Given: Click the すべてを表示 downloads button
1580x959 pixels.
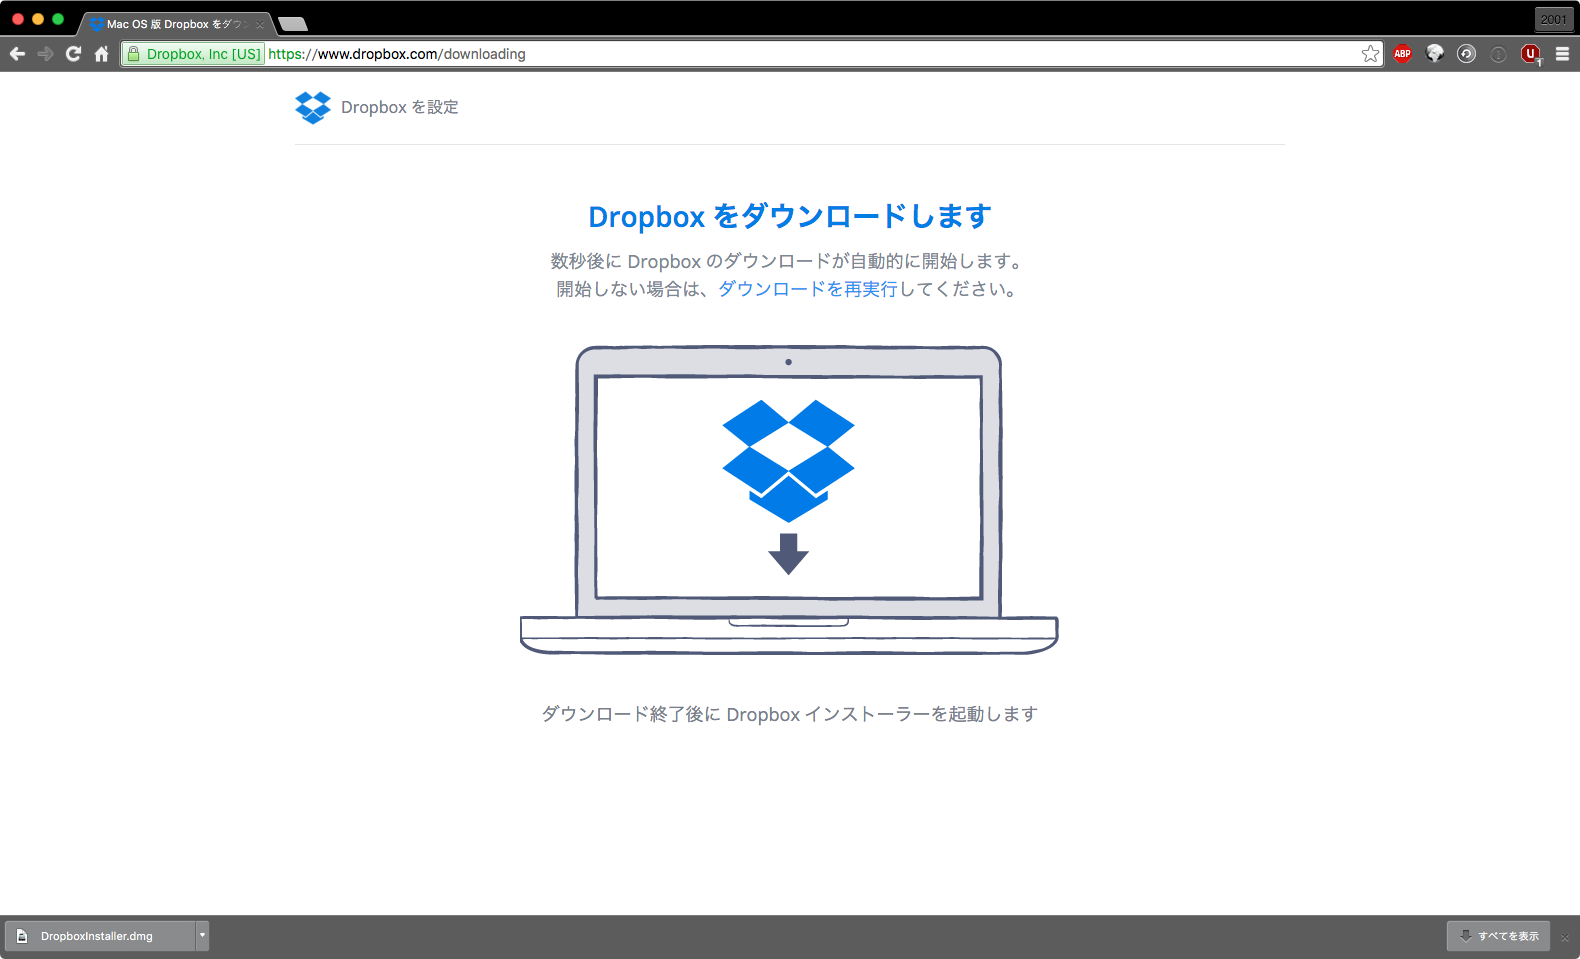Looking at the screenshot, I should point(1498,936).
